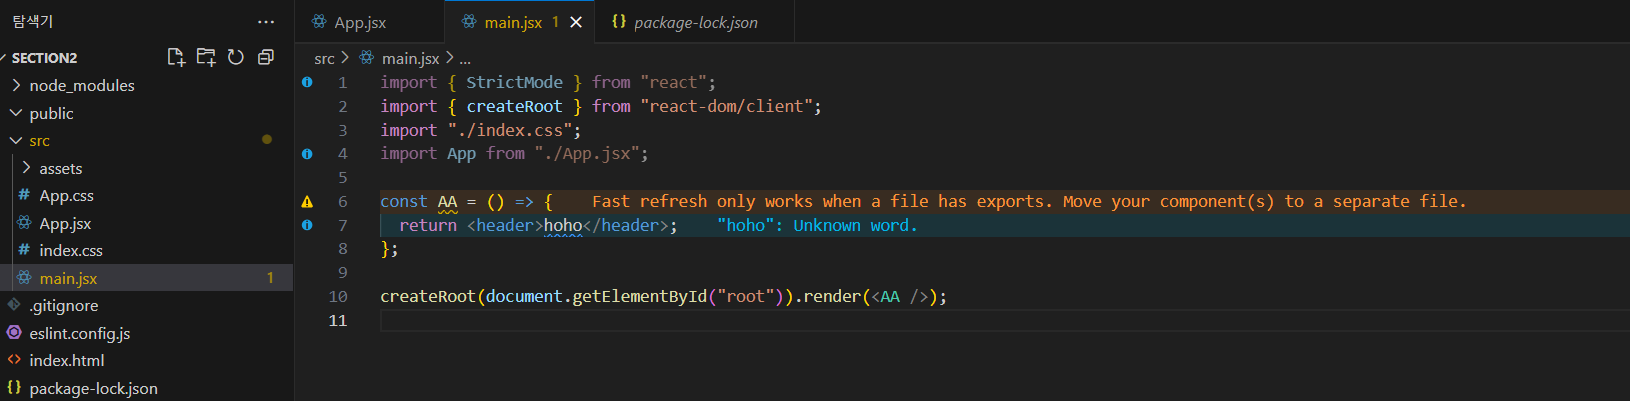Open index.html in the file tree
The image size is (1630, 401).
(x=67, y=360)
